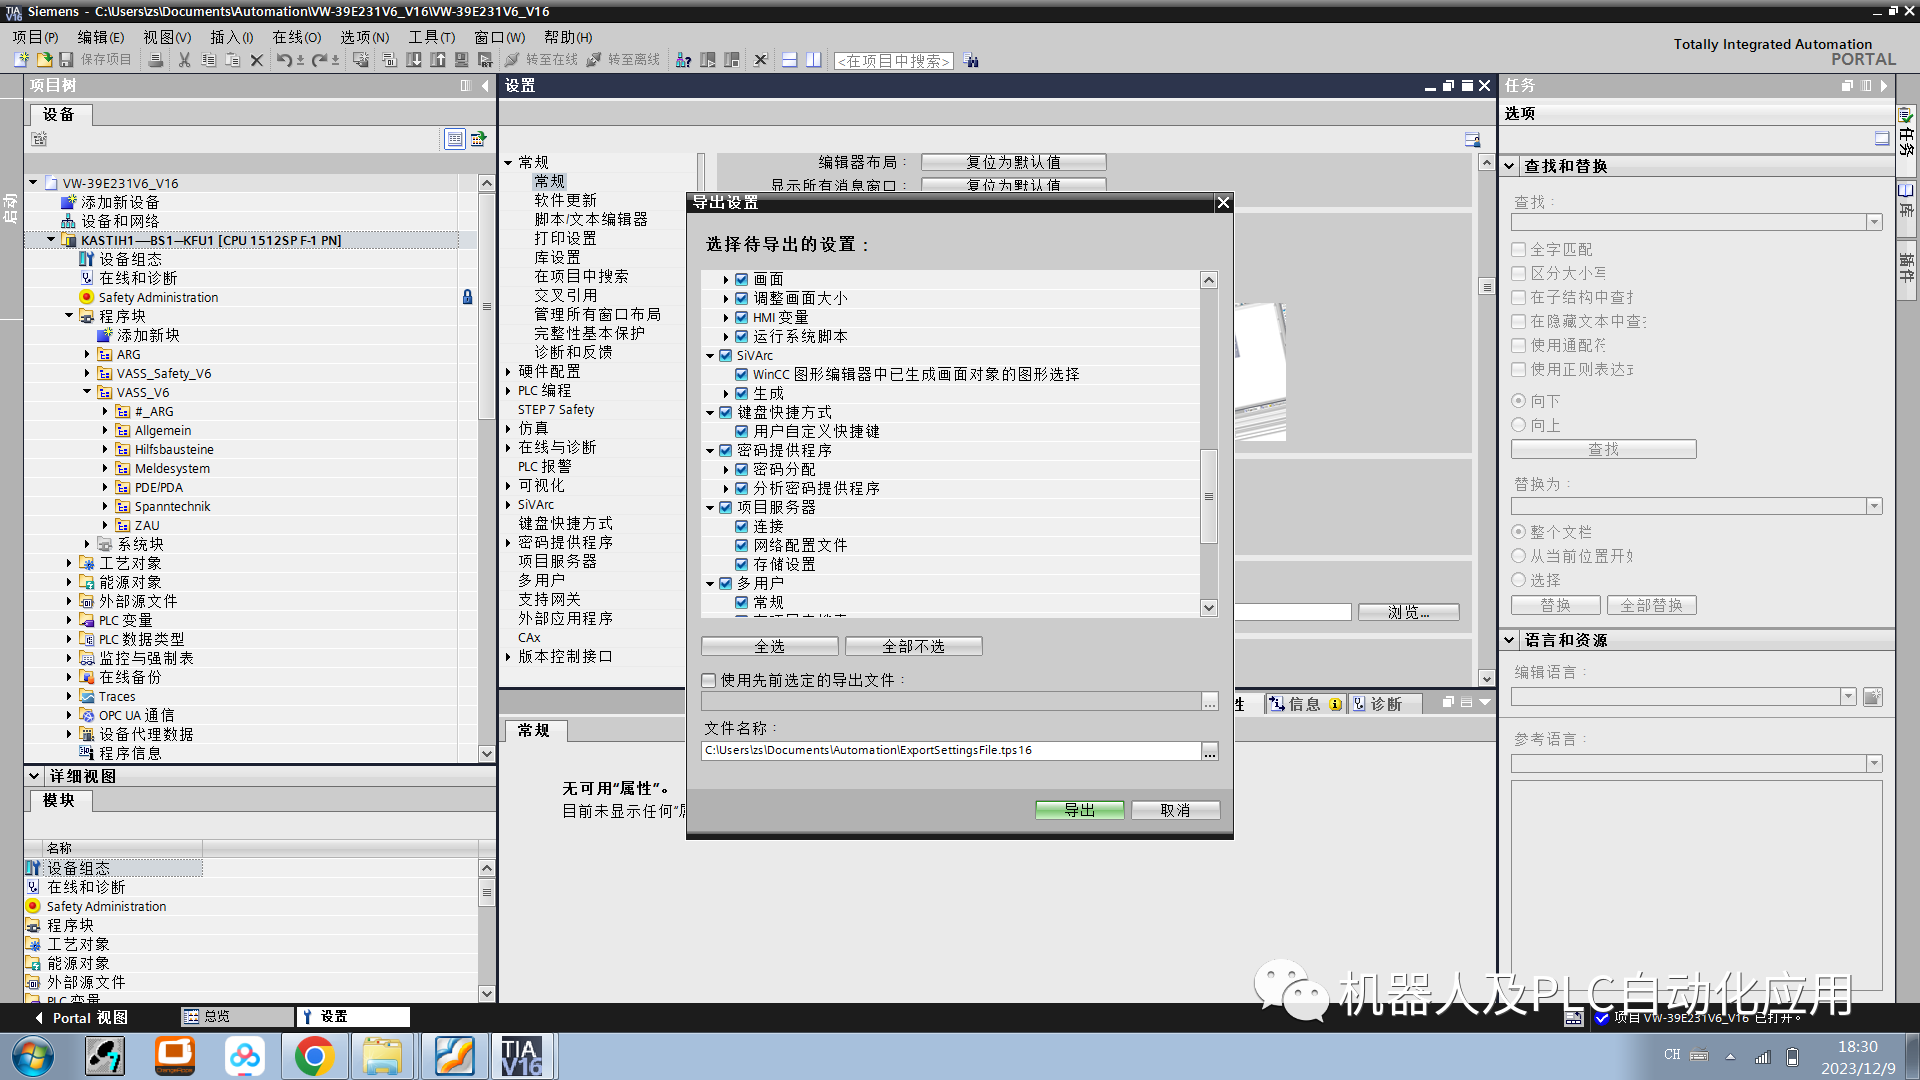Click the Accessible devices icon

pos(684,60)
